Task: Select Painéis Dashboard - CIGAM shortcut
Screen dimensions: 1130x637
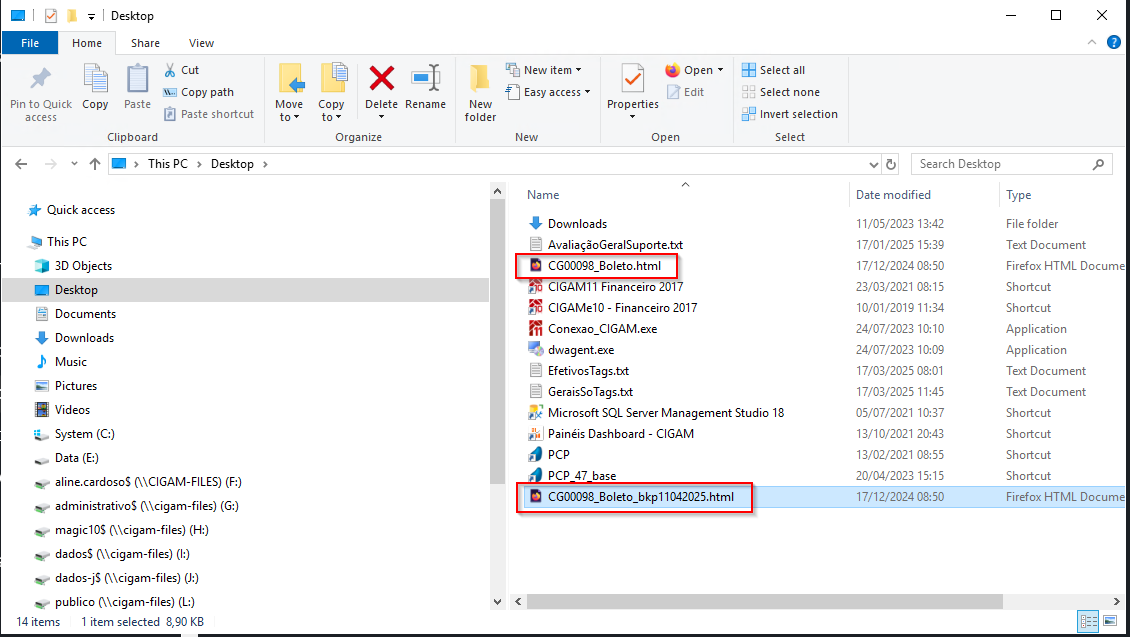Action: (620, 434)
